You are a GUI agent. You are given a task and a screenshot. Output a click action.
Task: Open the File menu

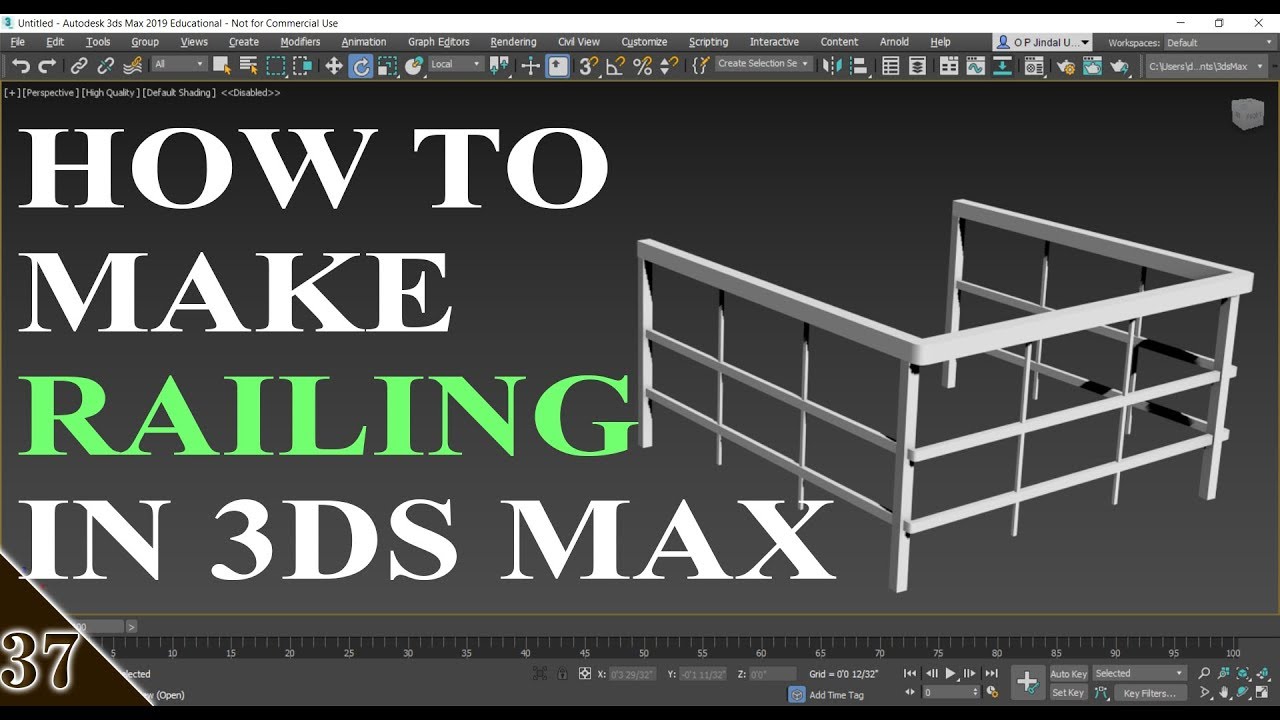(18, 42)
